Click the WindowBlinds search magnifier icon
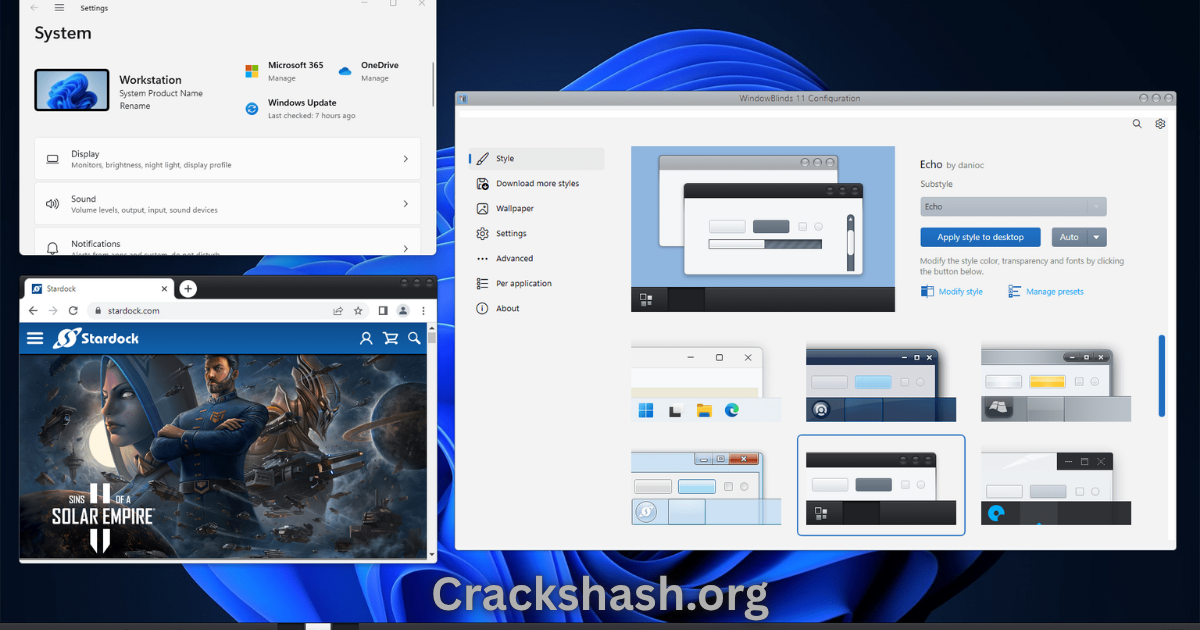The width and height of the screenshot is (1200, 630). pyautogui.click(x=1137, y=124)
